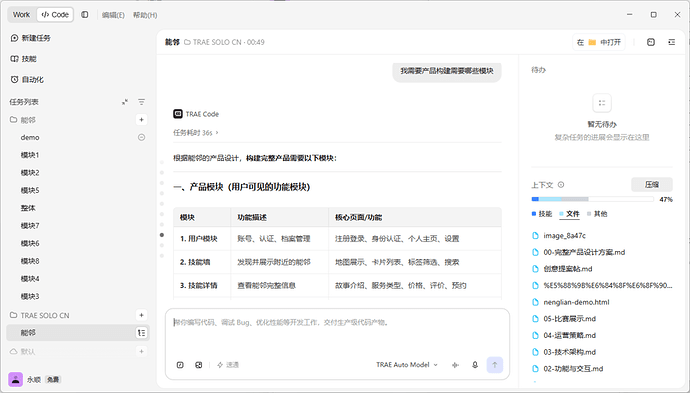The height and width of the screenshot is (393, 690).
Task: Open the TRAE Auto Model dropdown
Action: pos(407,365)
